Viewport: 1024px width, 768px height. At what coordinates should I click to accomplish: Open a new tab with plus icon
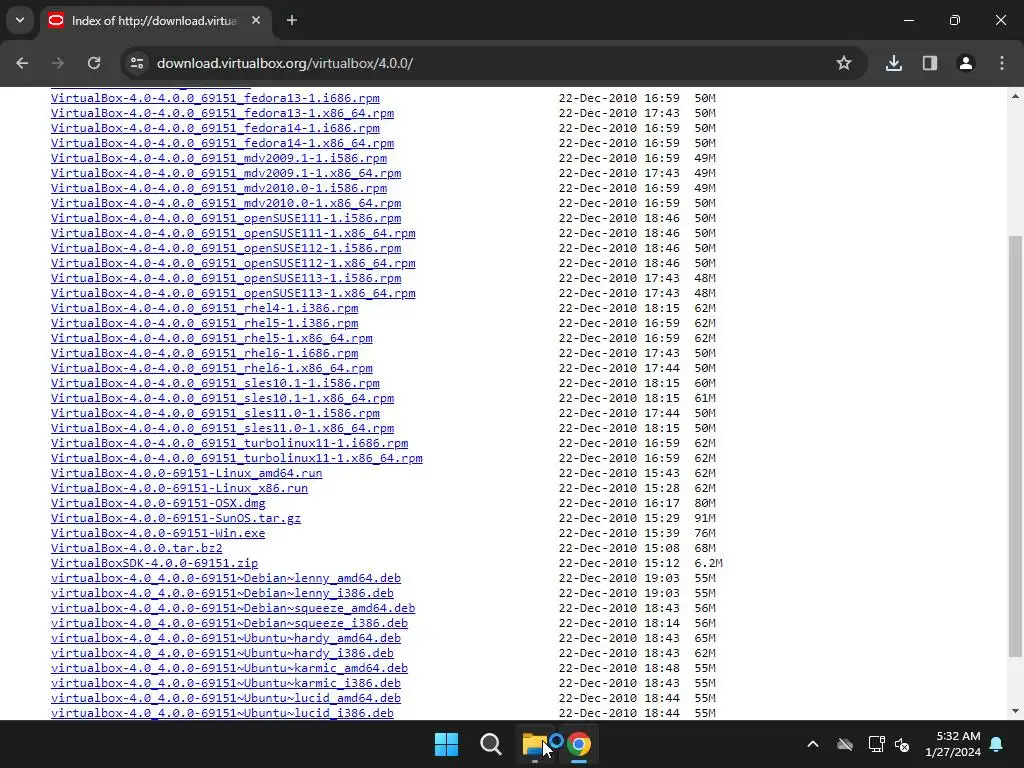[x=292, y=20]
